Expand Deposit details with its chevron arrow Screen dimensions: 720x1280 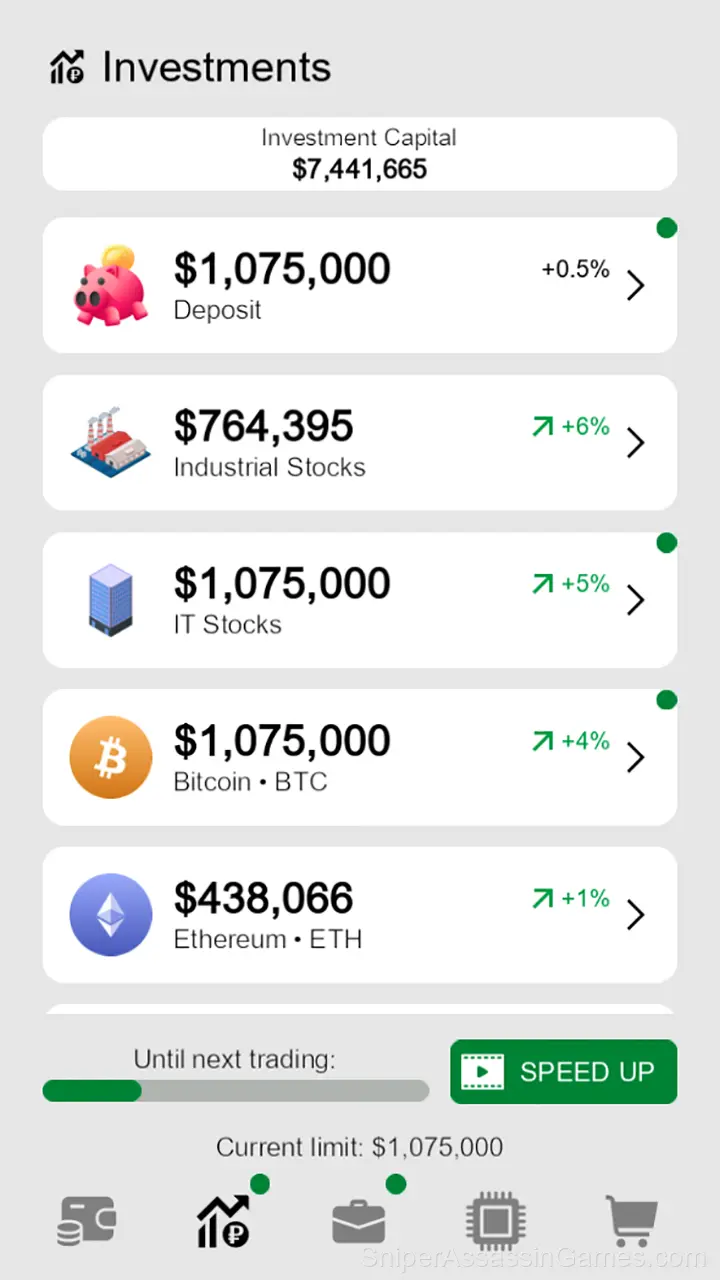click(x=636, y=286)
